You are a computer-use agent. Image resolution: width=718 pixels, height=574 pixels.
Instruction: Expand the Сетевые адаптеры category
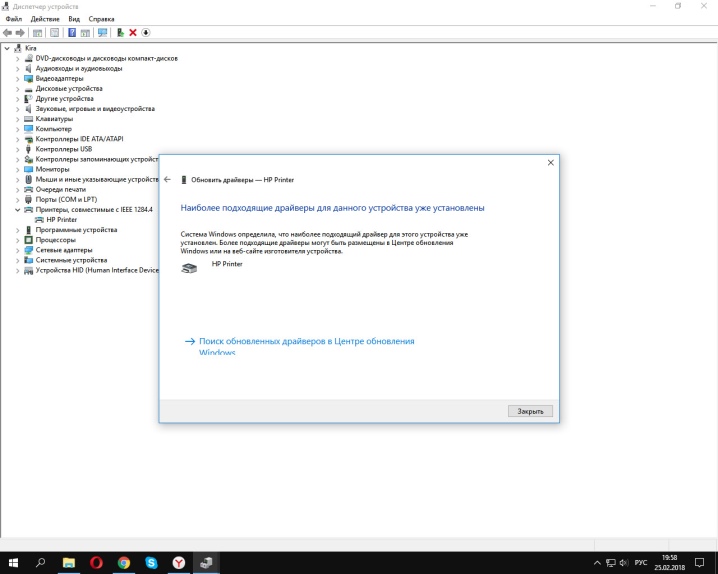[x=17, y=250]
